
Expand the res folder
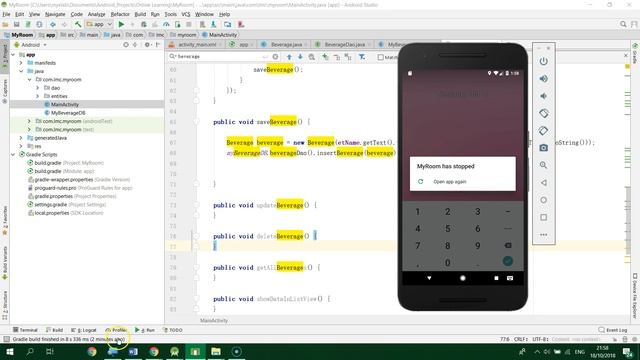pos(21,146)
